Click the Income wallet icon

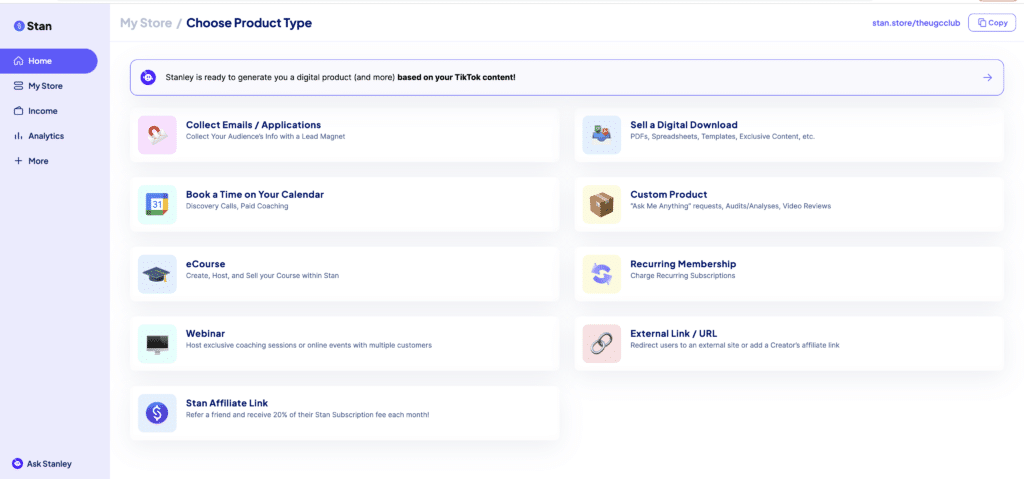pyautogui.click(x=18, y=111)
